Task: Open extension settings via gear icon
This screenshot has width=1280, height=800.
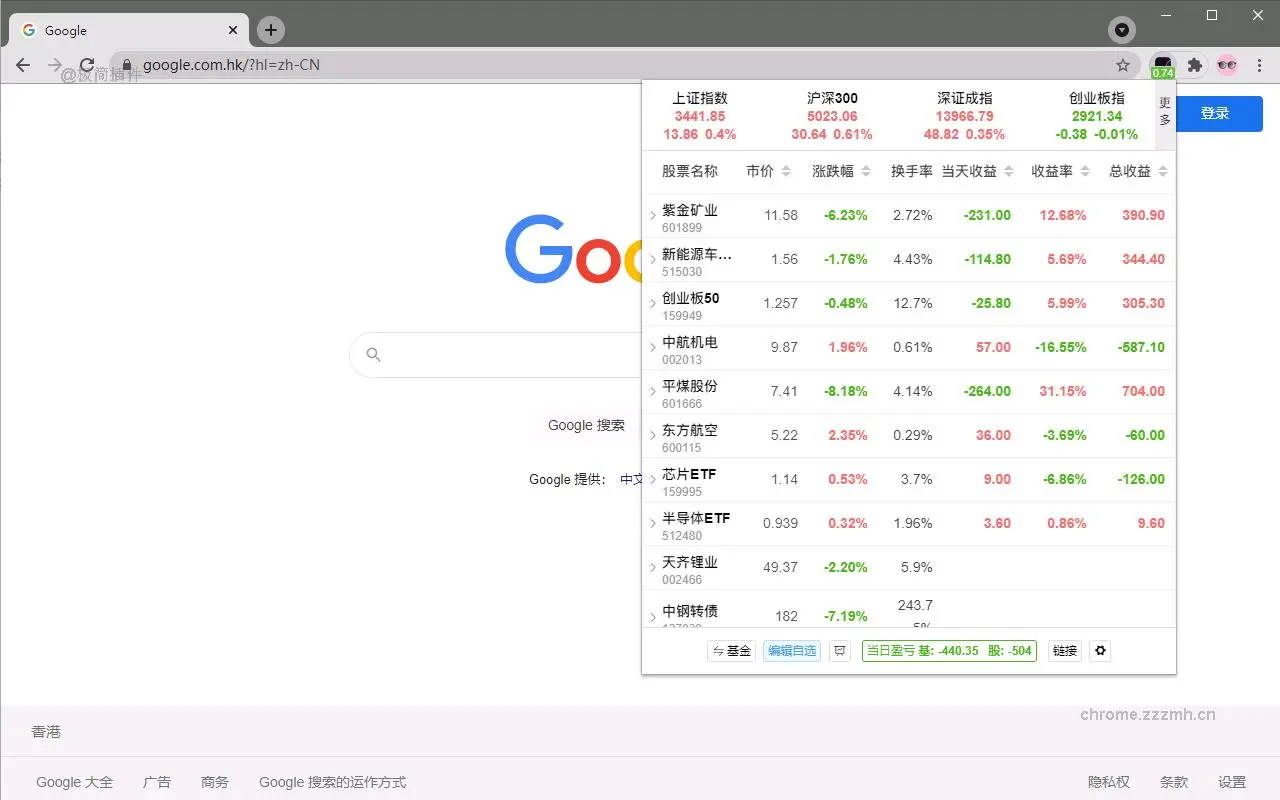Action: (x=1100, y=650)
